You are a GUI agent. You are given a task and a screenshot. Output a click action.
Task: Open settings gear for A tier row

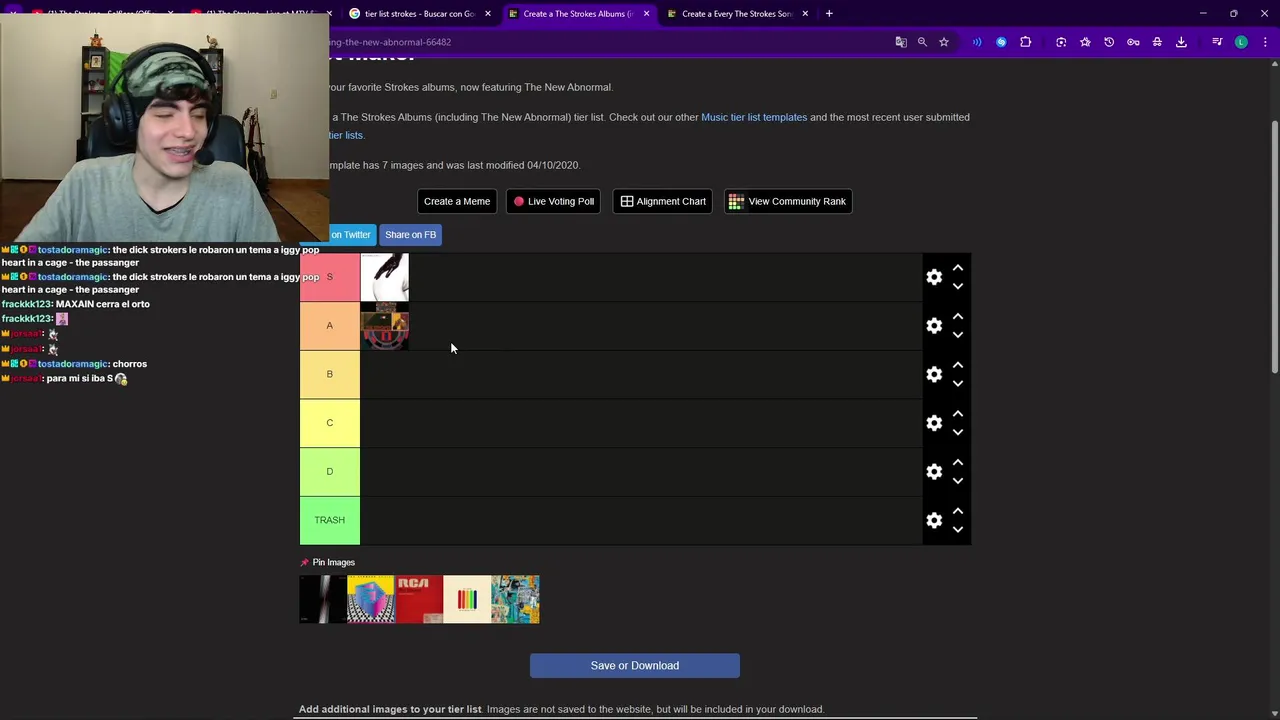click(934, 326)
